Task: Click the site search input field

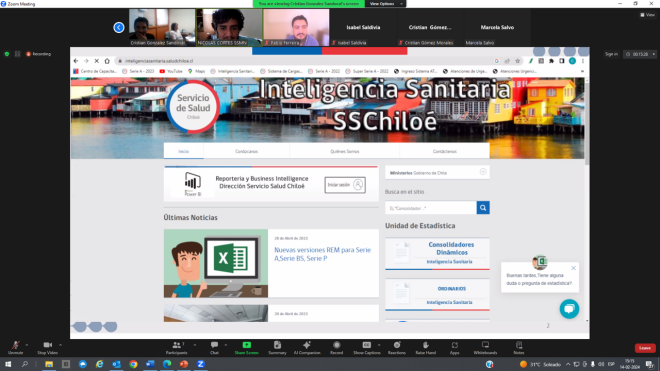Action: tap(431, 208)
